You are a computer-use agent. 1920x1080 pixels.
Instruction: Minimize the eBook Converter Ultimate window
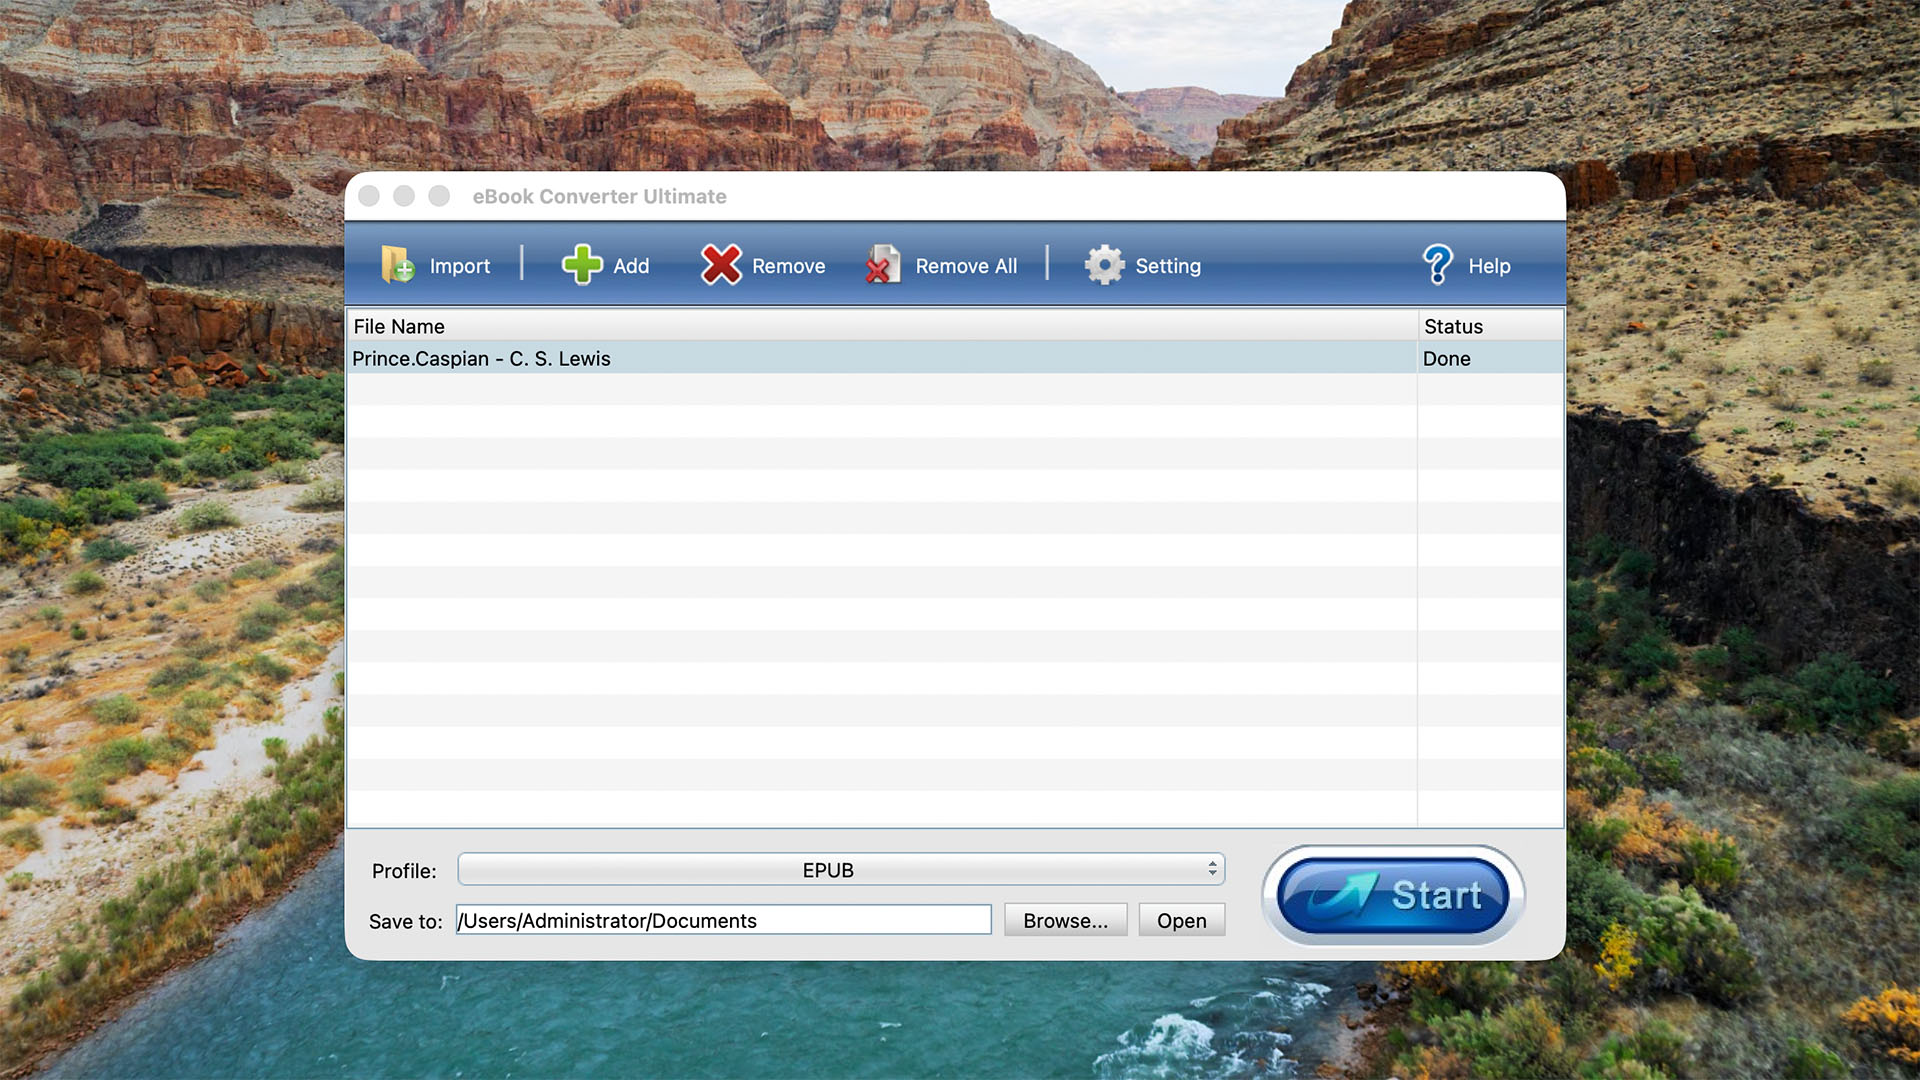click(x=404, y=196)
